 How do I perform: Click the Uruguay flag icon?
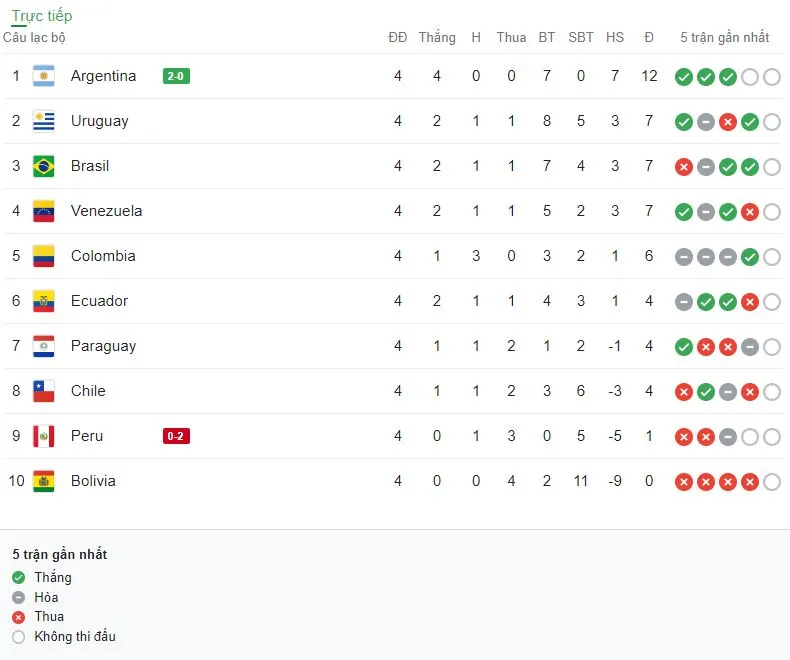(x=43, y=121)
